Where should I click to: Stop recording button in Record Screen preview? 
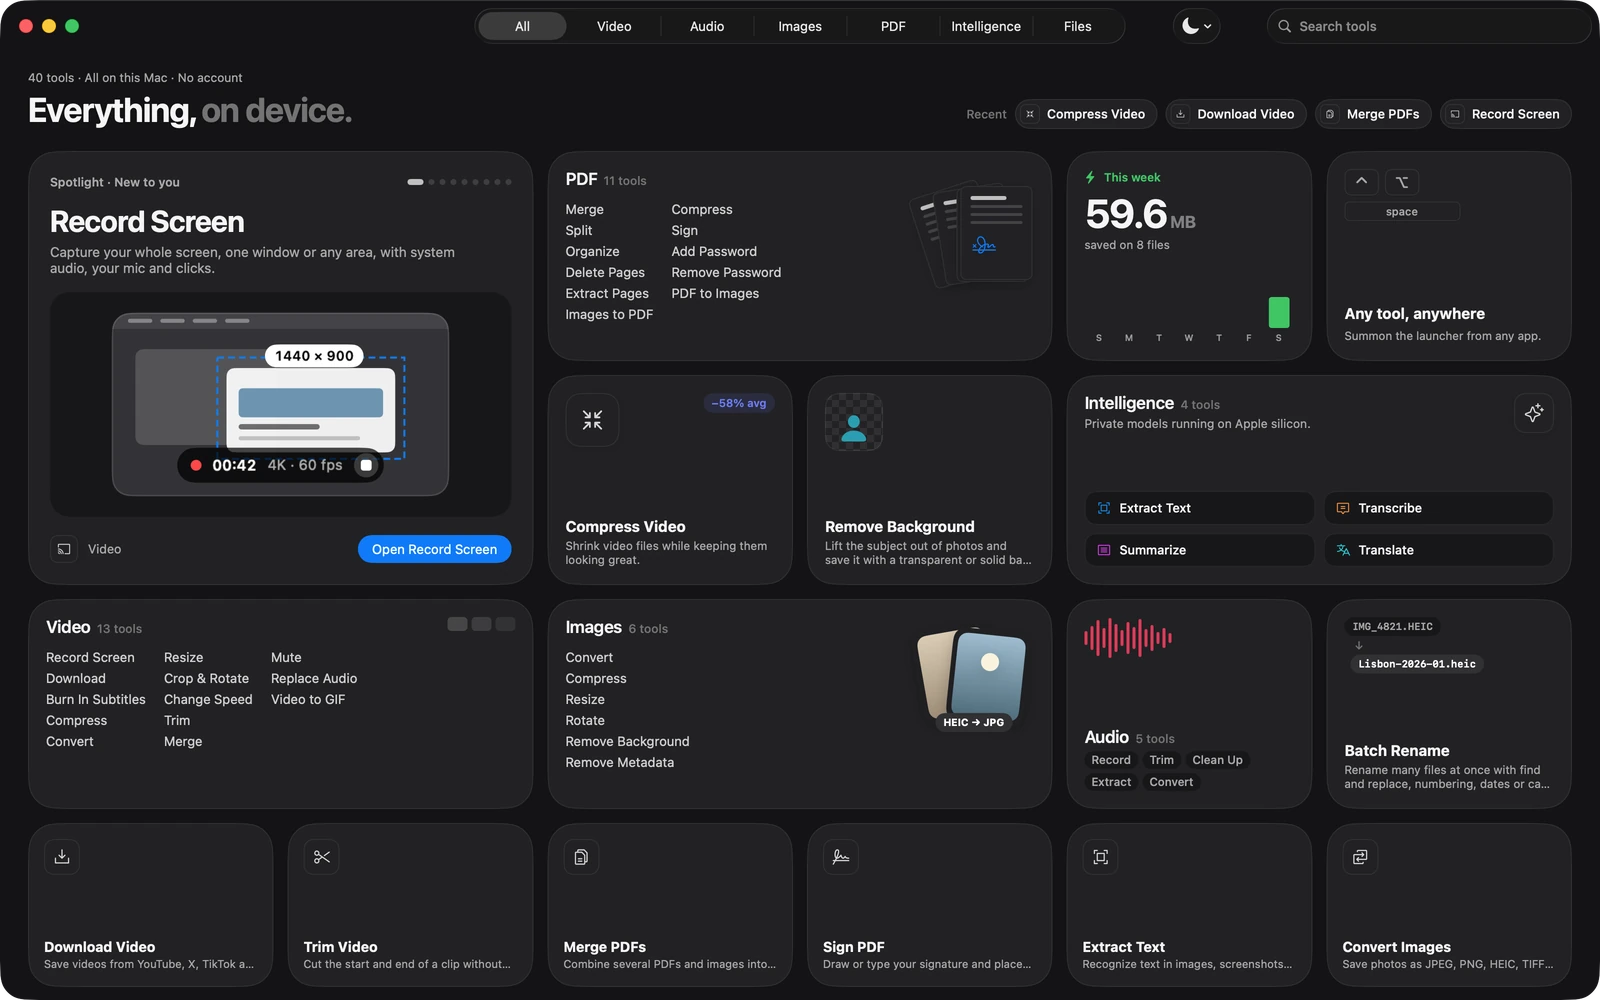pyautogui.click(x=366, y=465)
